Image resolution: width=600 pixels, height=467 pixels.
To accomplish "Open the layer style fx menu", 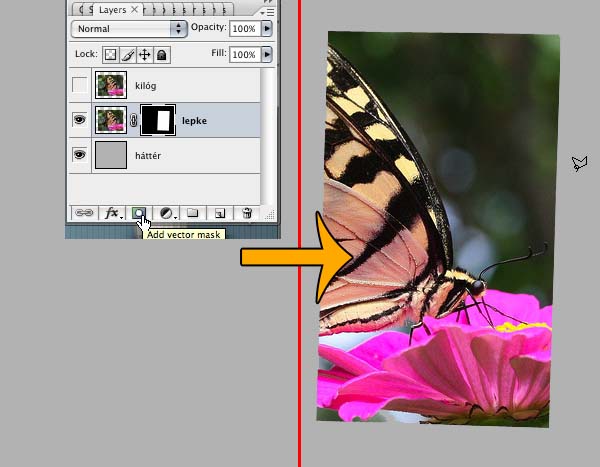I will (113, 213).
